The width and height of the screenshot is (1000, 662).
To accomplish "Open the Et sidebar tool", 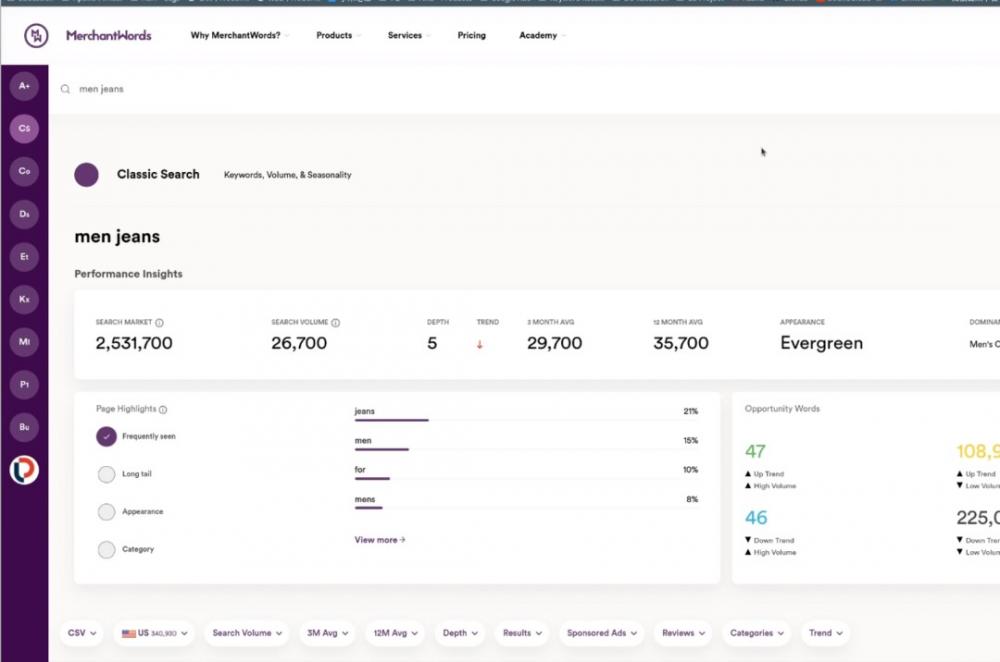I will pyautogui.click(x=24, y=256).
